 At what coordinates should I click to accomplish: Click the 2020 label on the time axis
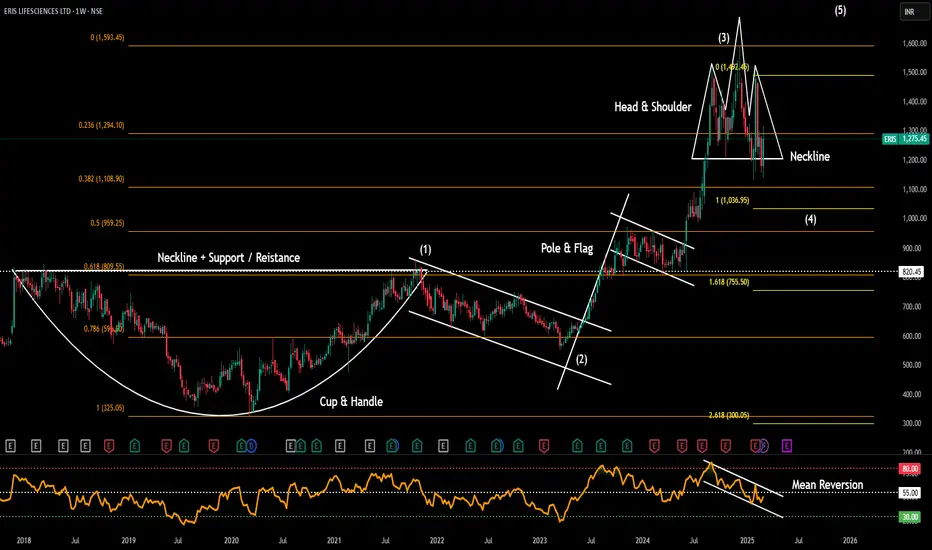[231, 540]
